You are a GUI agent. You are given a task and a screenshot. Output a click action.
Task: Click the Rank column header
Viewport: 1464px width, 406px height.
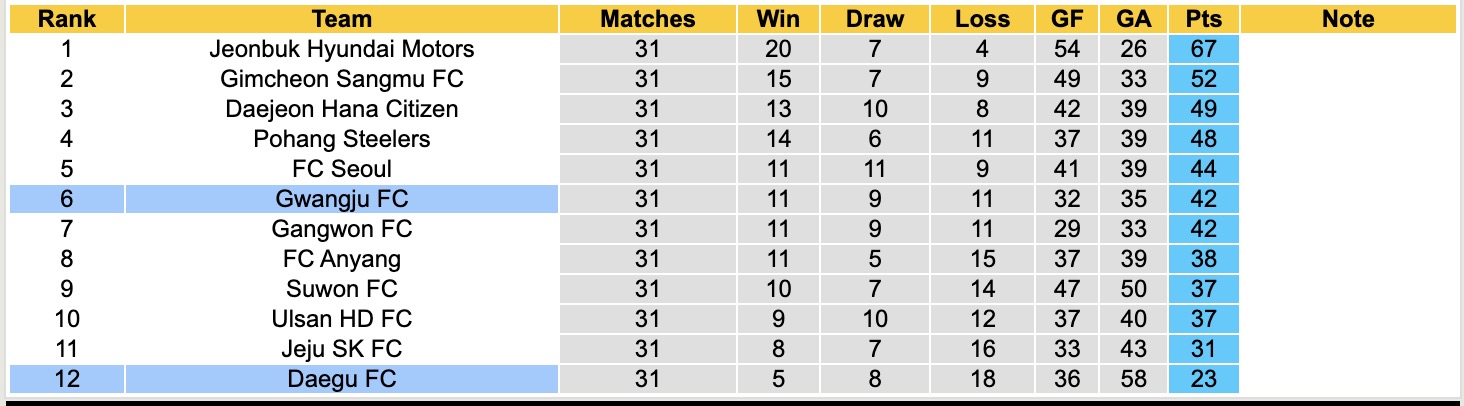pos(67,19)
